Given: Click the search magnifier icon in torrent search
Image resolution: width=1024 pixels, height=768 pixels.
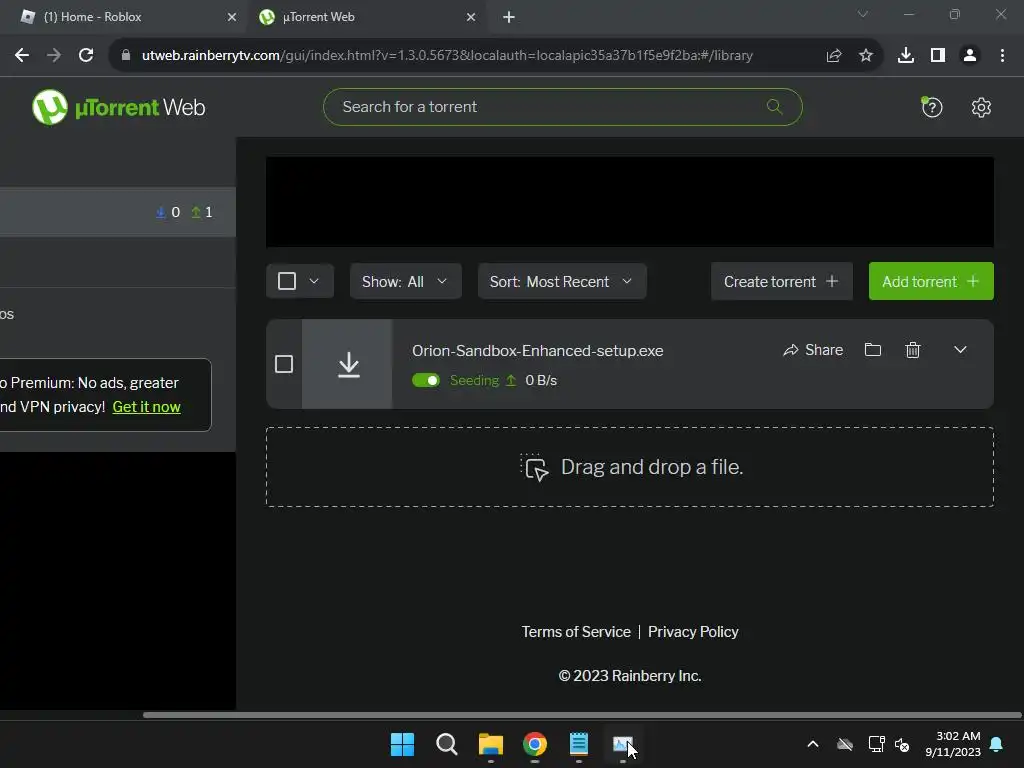Looking at the screenshot, I should [x=775, y=106].
